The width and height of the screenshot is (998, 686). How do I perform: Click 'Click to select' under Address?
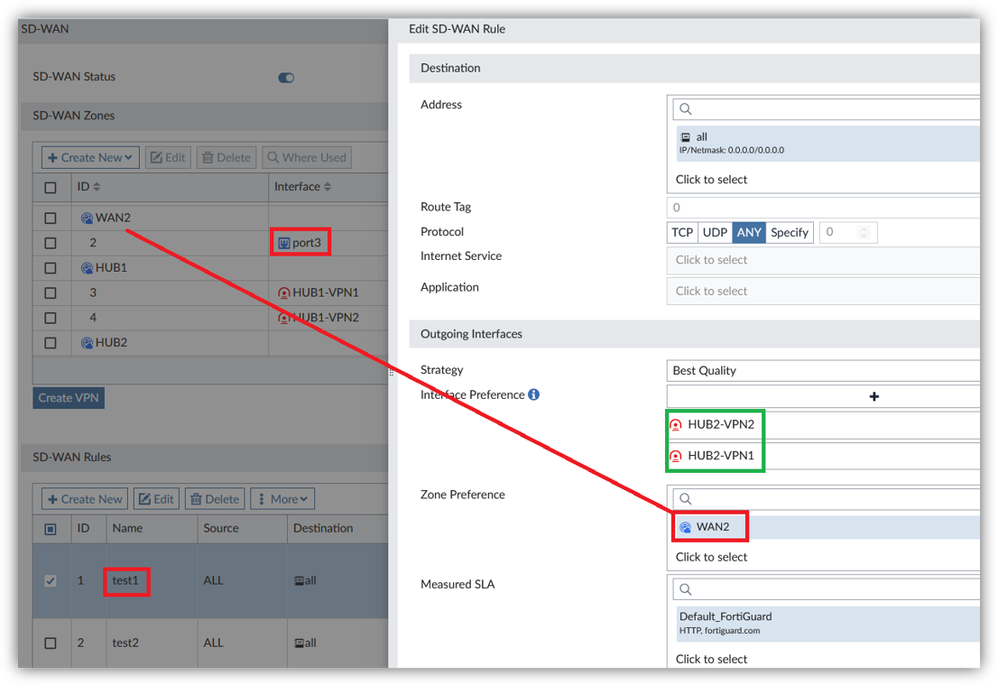click(711, 179)
